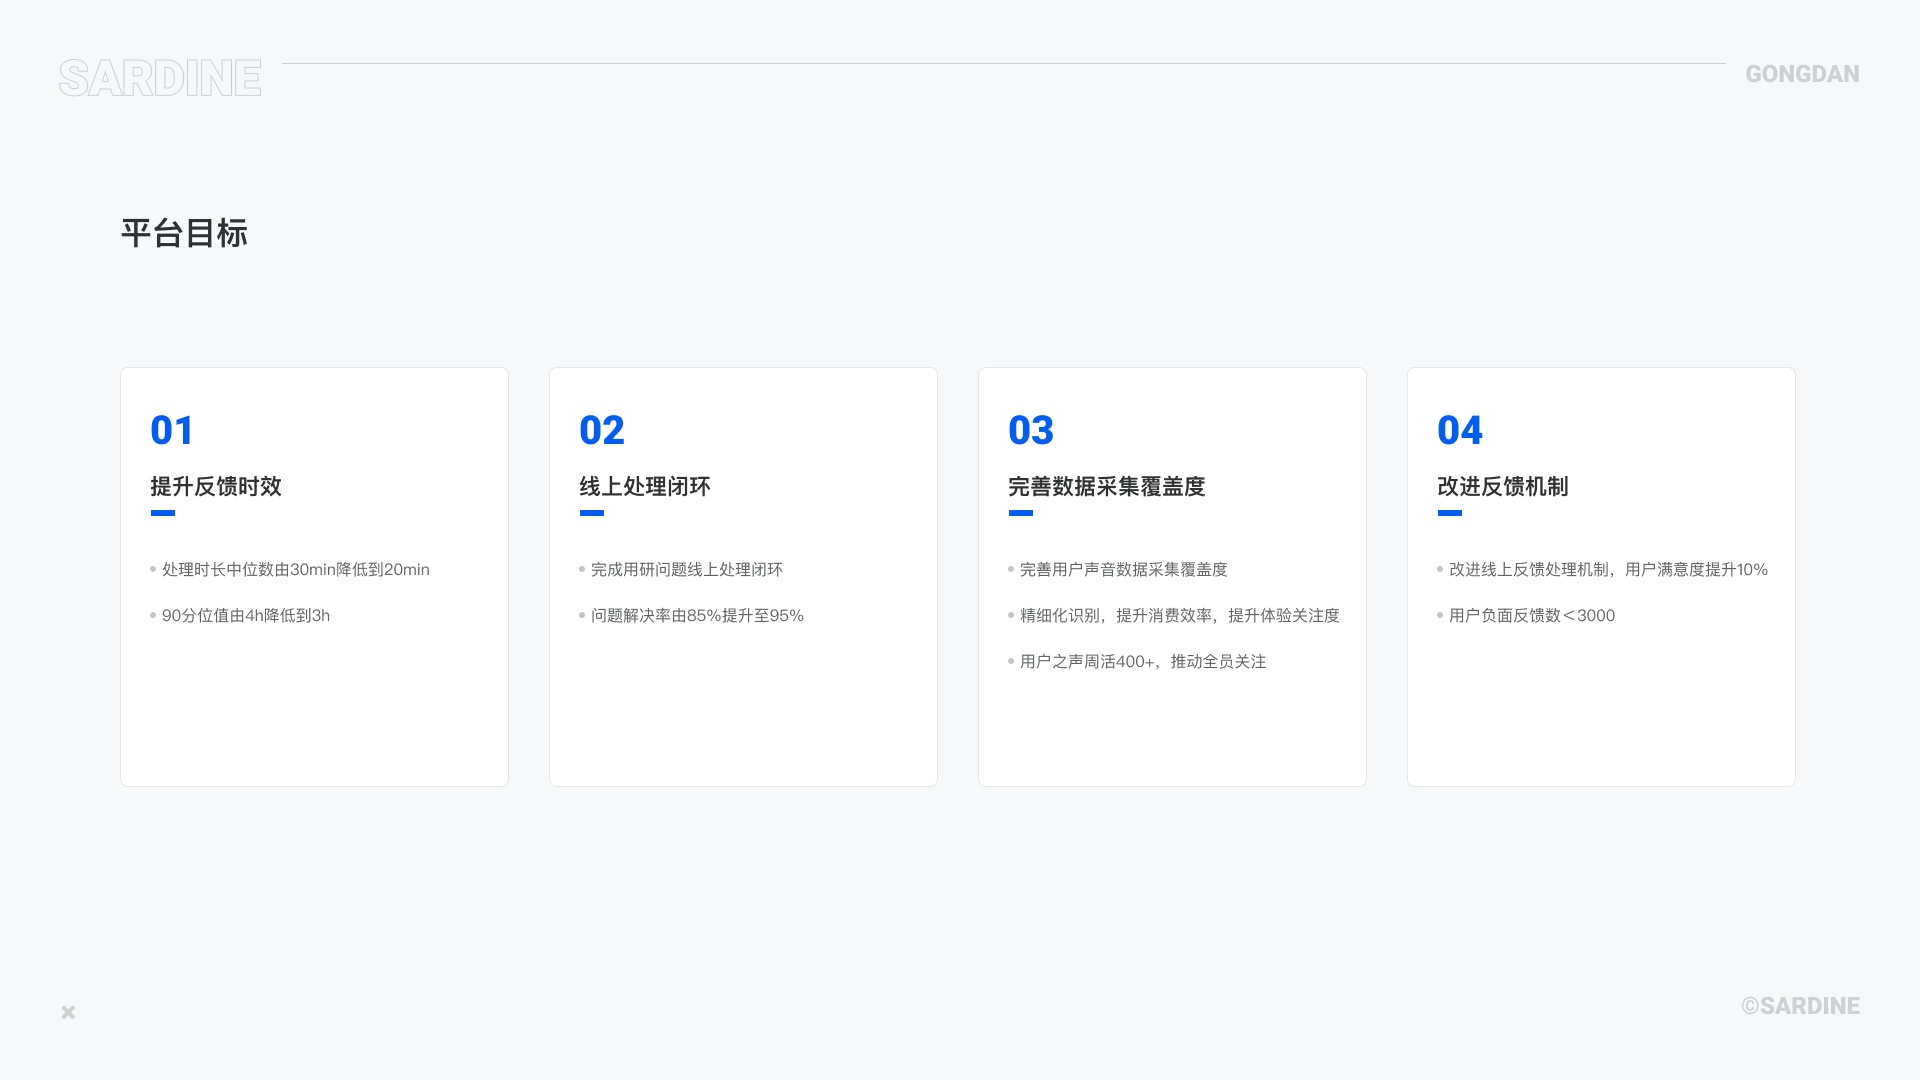Click the SARDINE outlined logo
1920x1080 pixels.
160,78
